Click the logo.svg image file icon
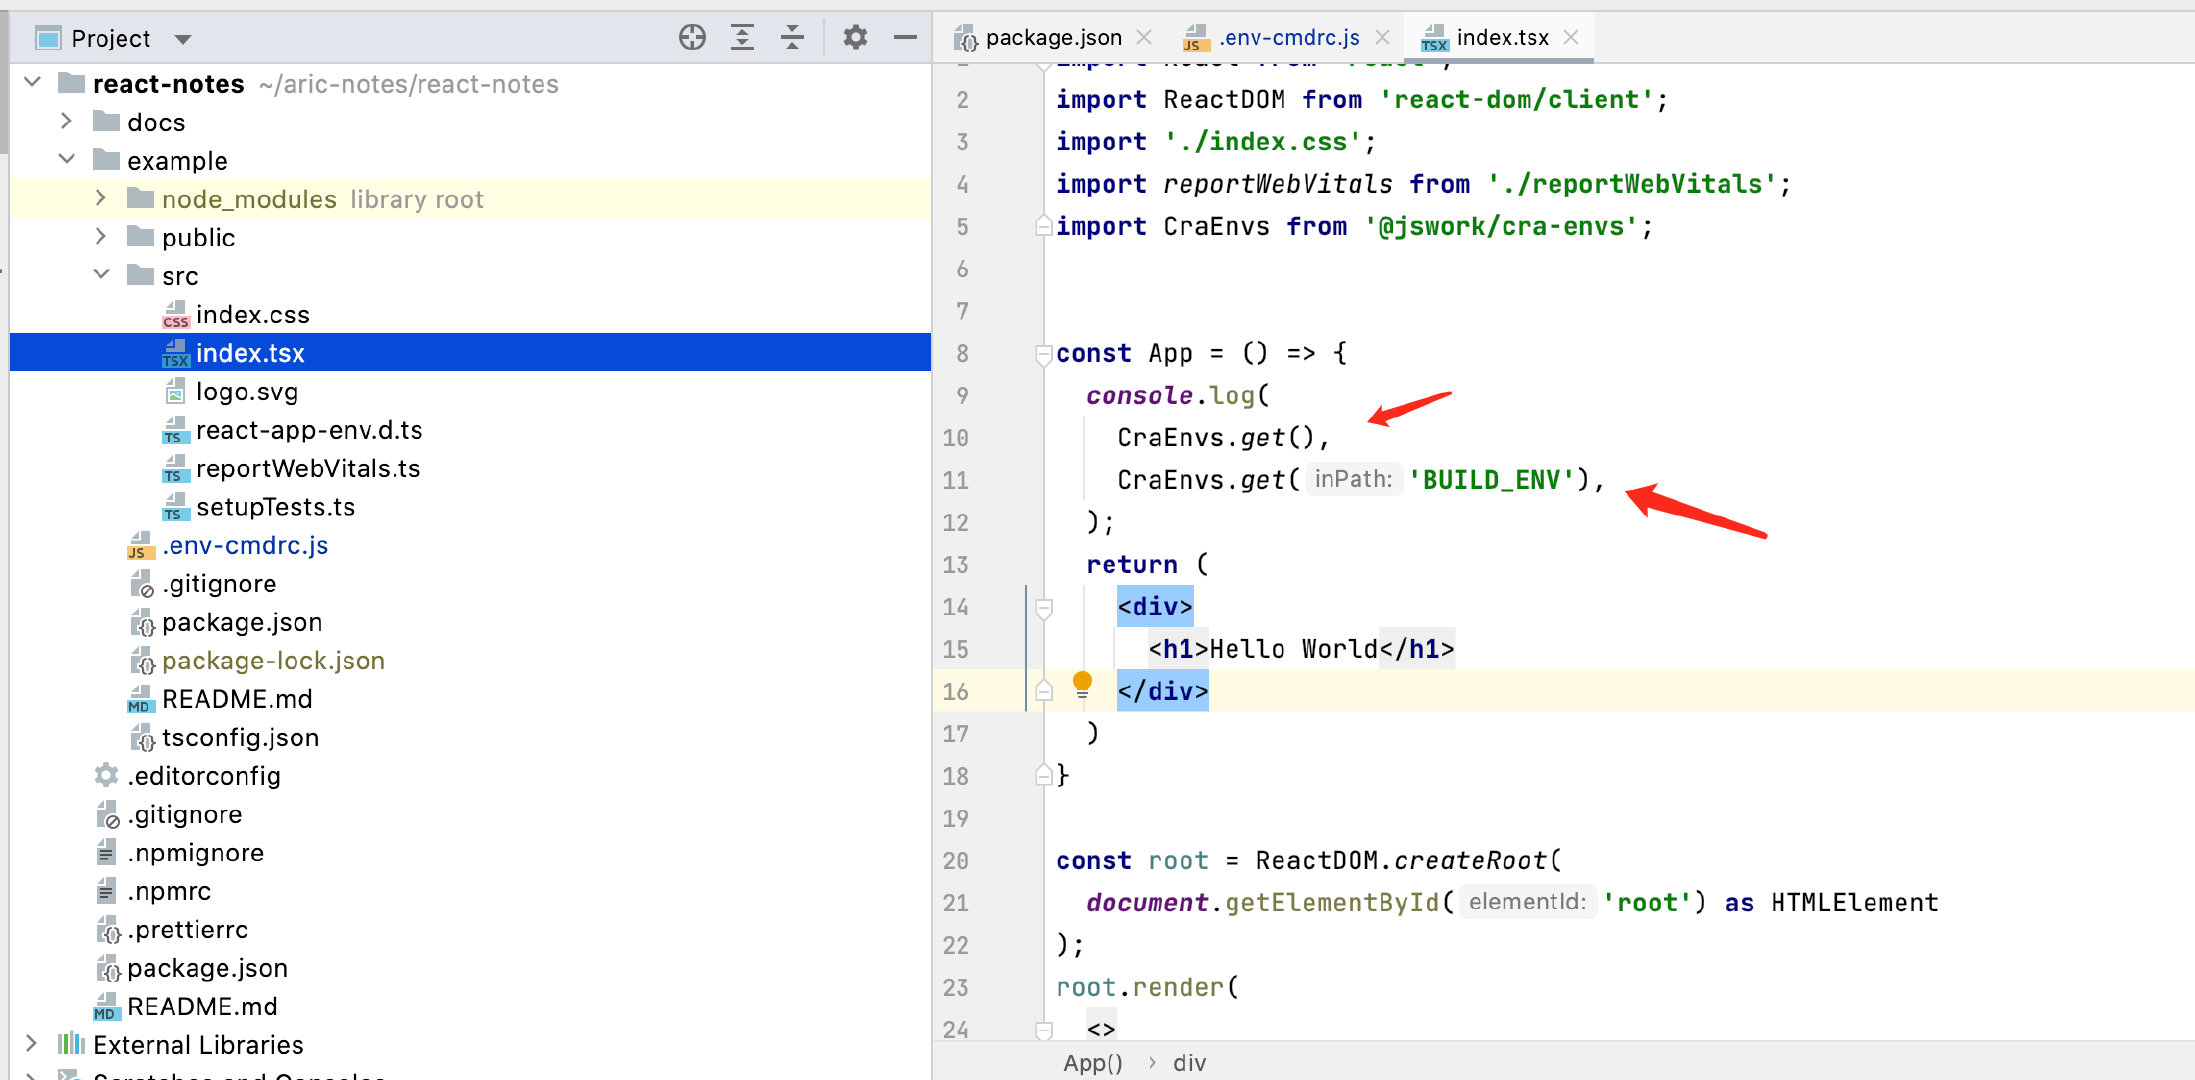The image size is (2195, 1080). 175,391
